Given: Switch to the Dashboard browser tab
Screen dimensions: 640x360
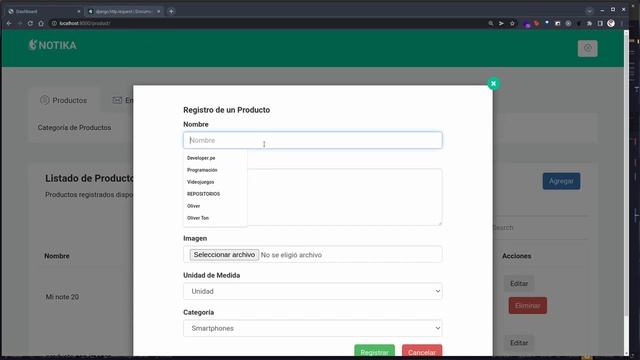Looking at the screenshot, I should 44,11.
